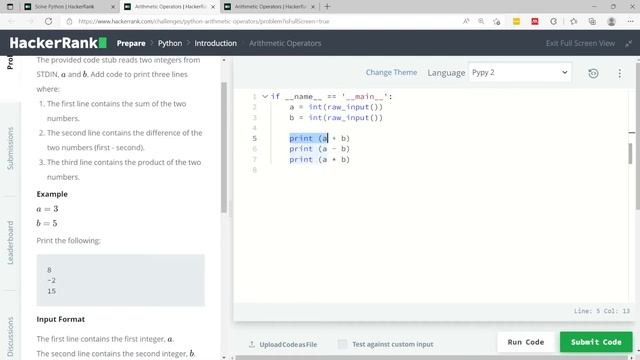
Task: Open the browser profile avatar
Action: tap(611, 21)
